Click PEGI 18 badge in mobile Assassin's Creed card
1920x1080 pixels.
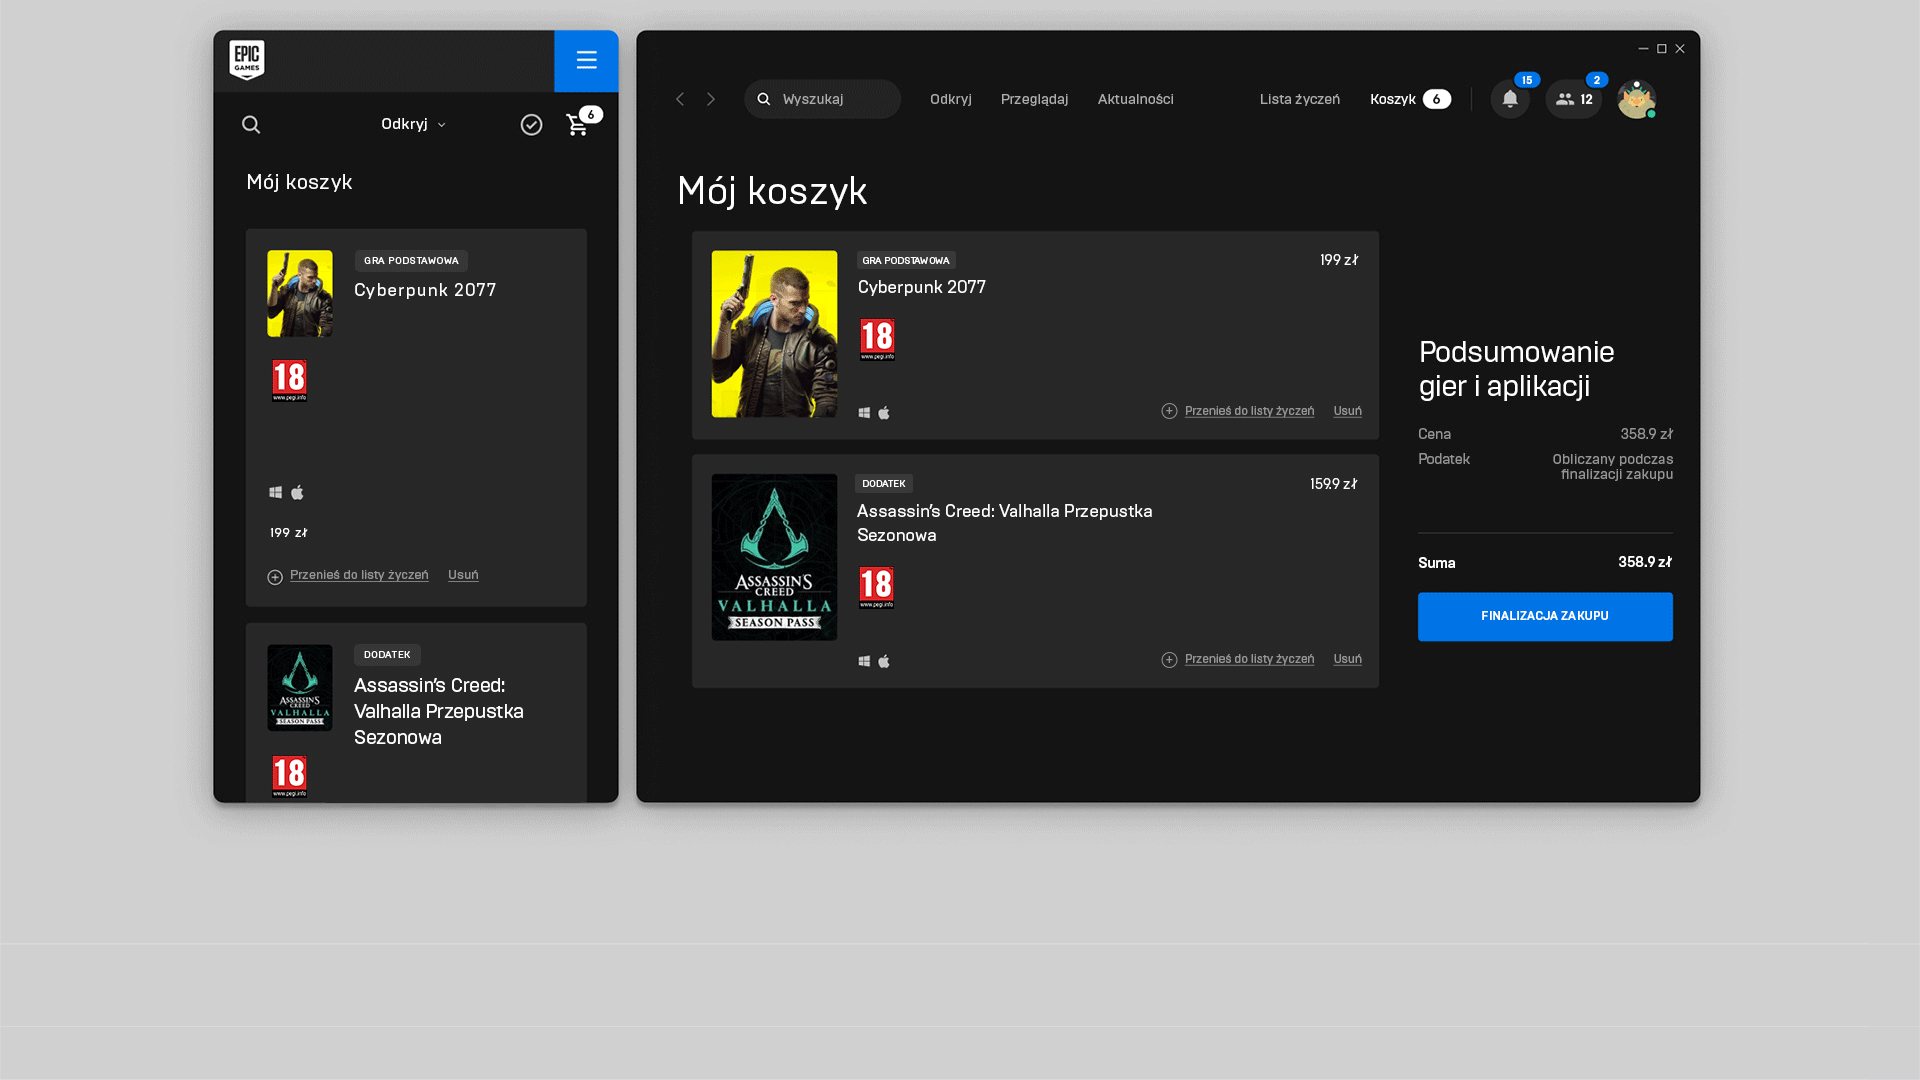(290, 776)
